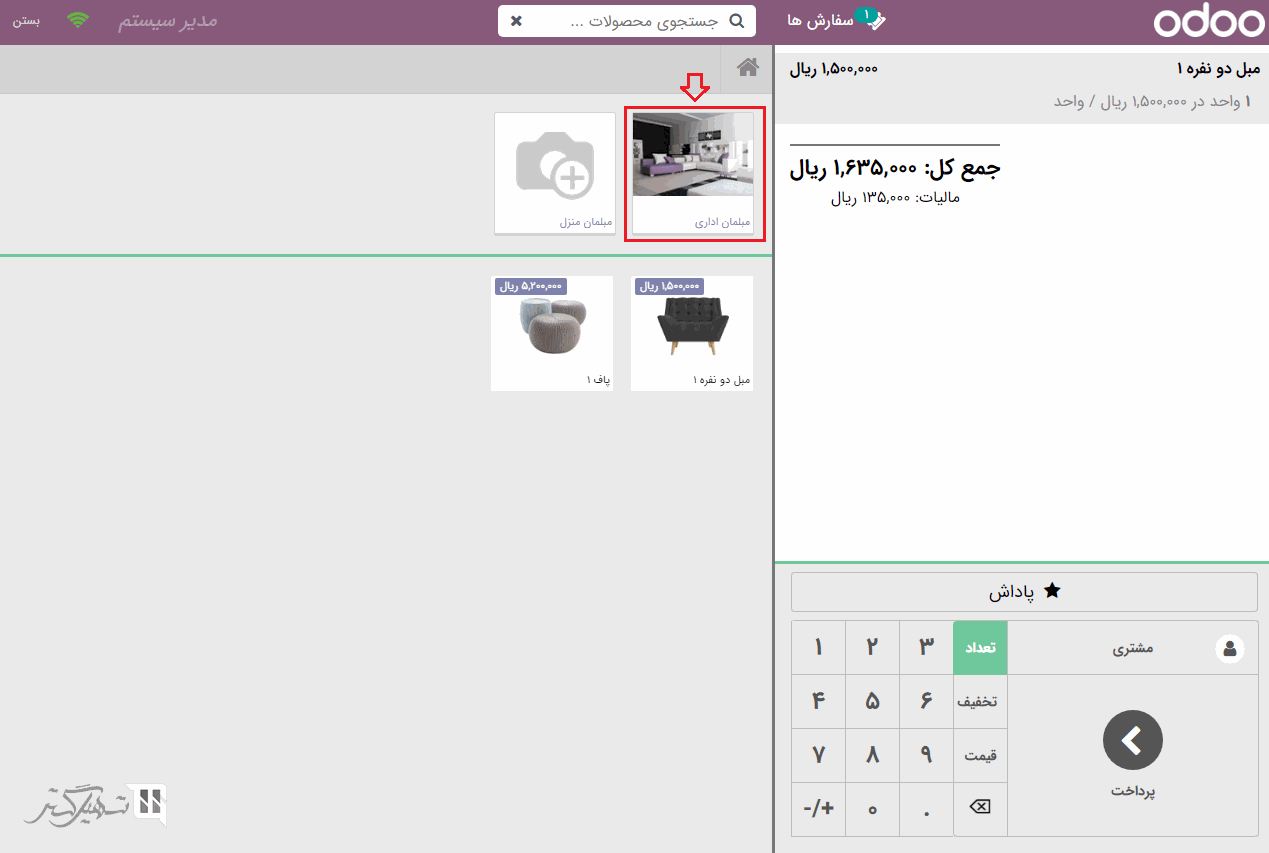Toggle sign with +/- key
Screen dimensions: 1269x853
818,809
